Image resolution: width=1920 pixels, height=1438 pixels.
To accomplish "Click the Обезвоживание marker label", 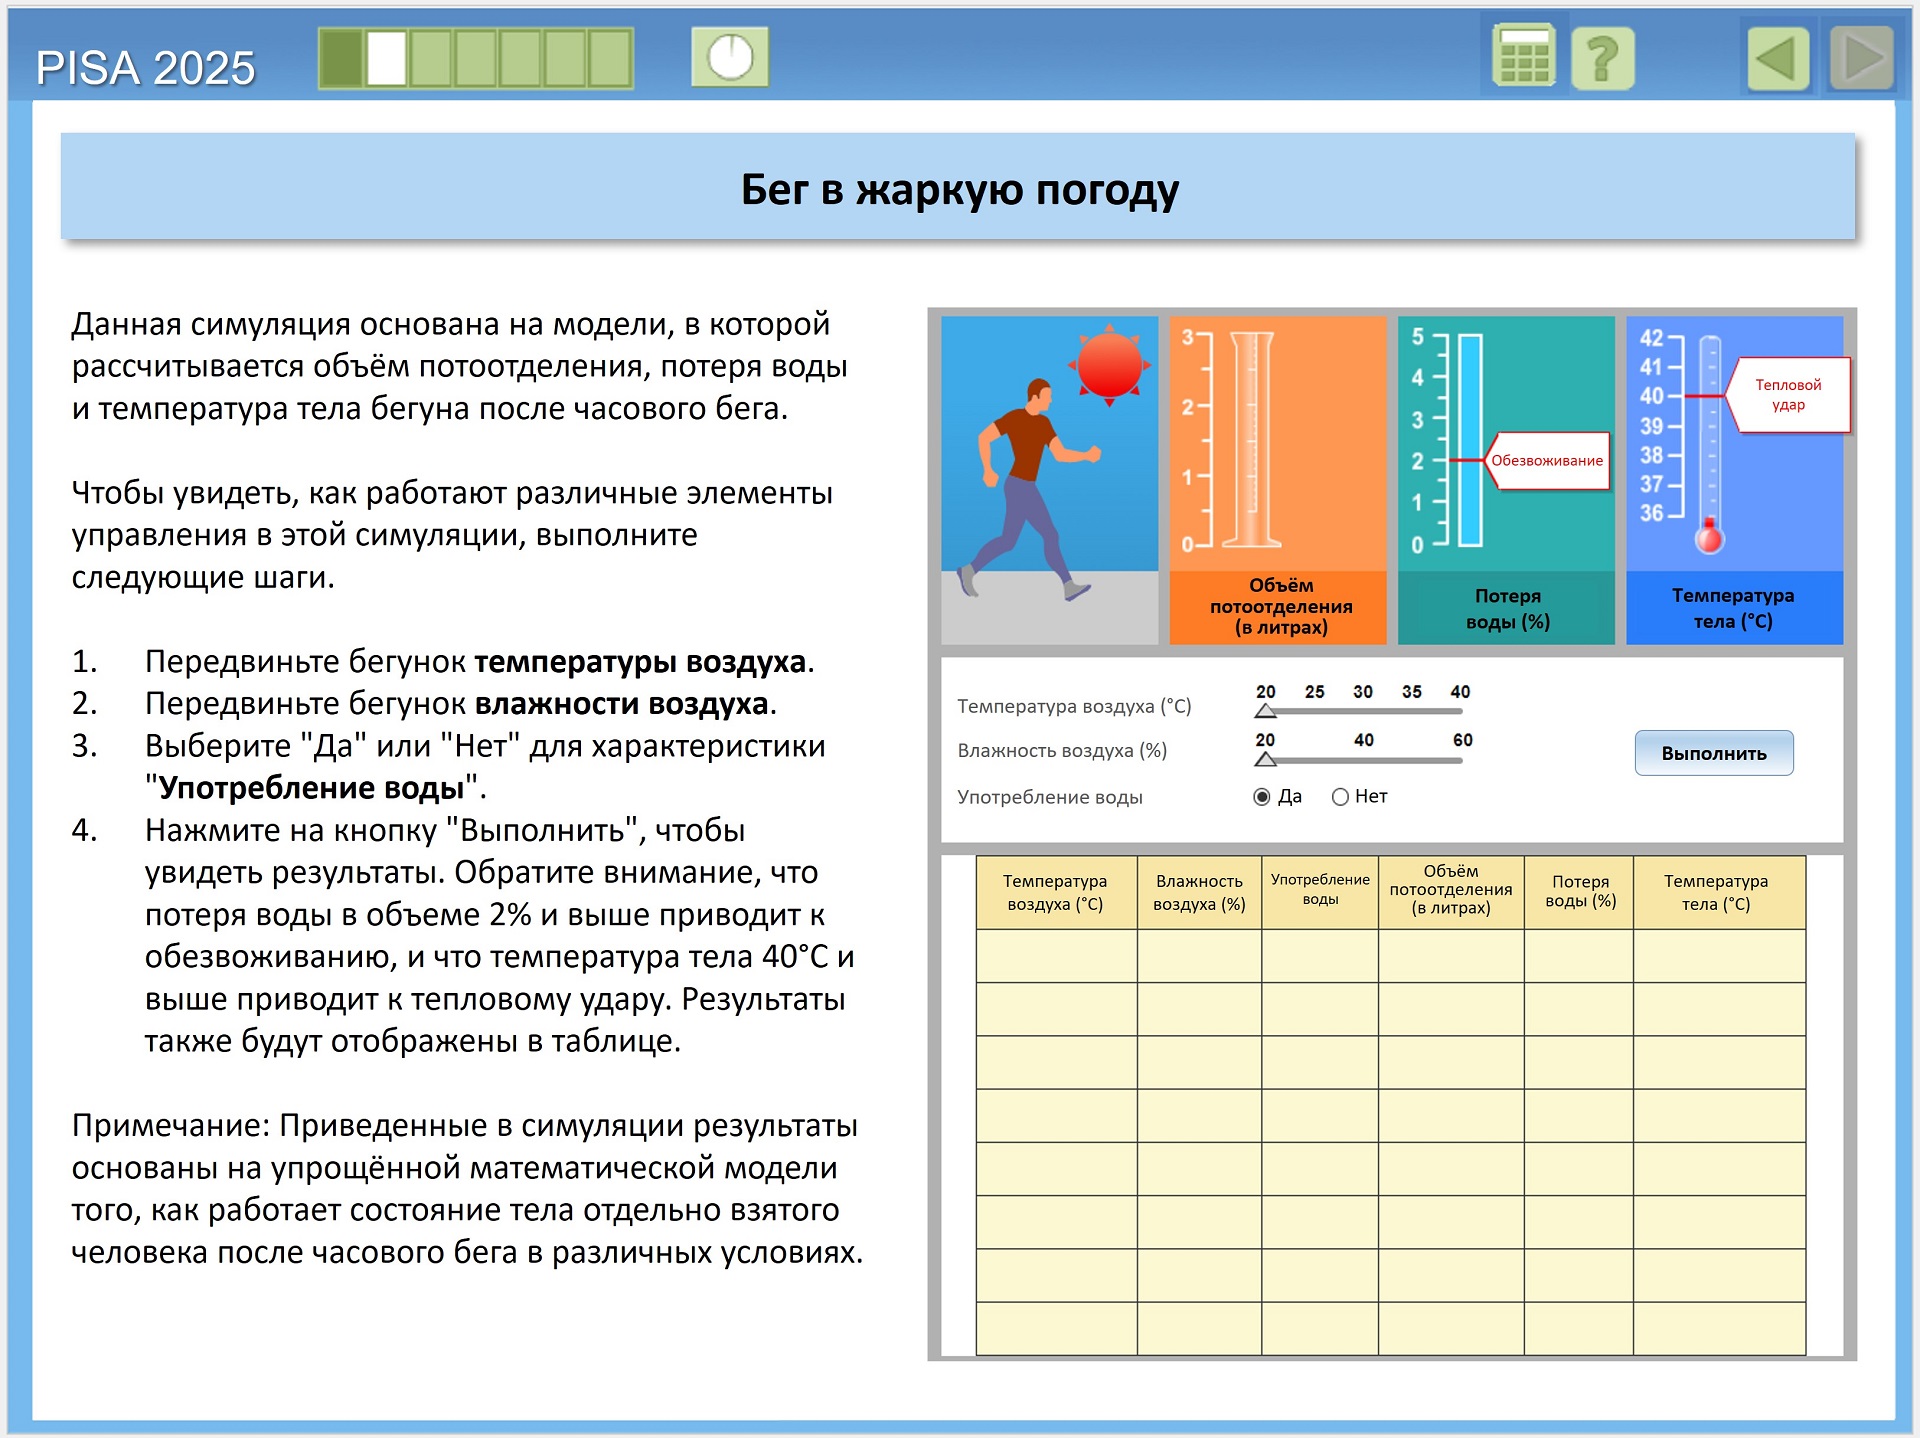I will pyautogui.click(x=1547, y=461).
